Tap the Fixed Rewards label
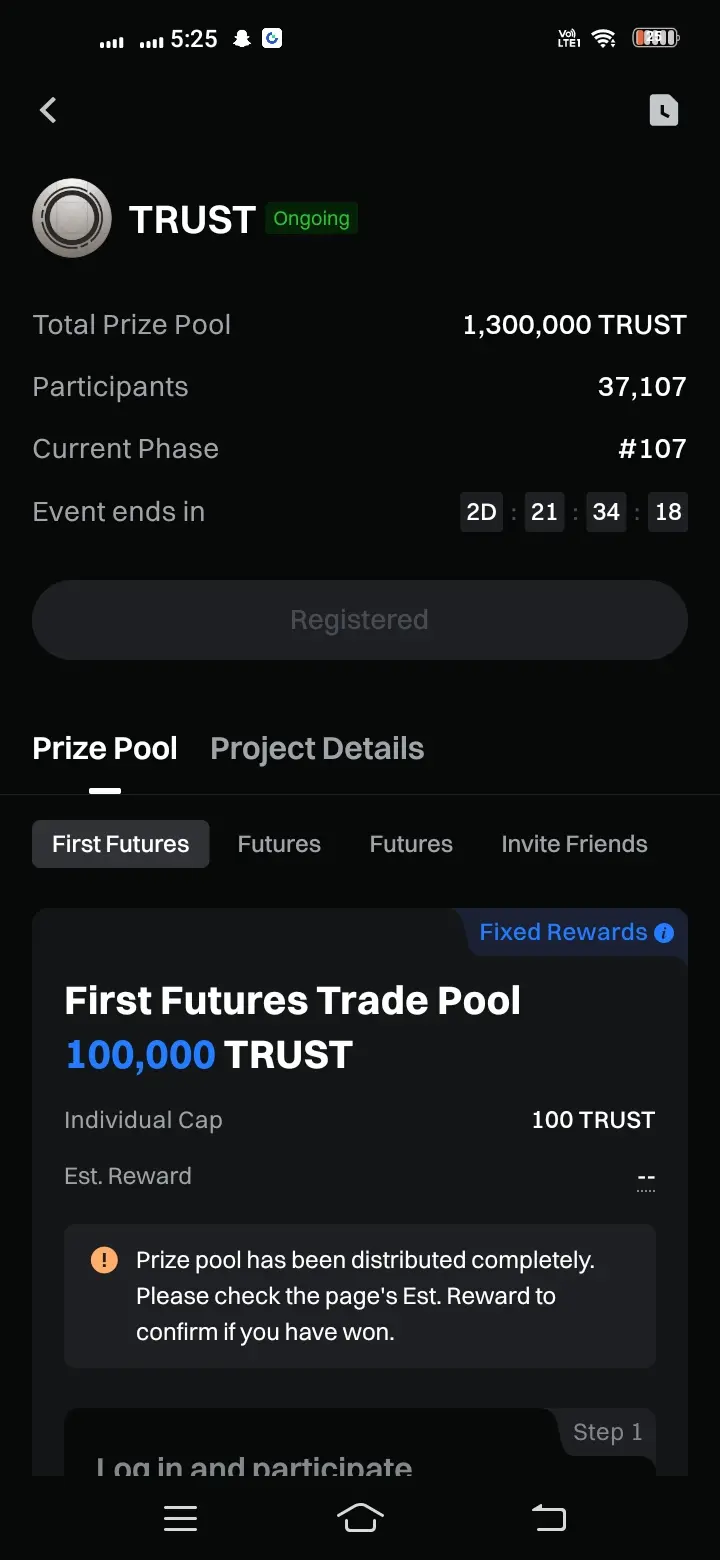The height and width of the screenshot is (1560, 720). 563,932
